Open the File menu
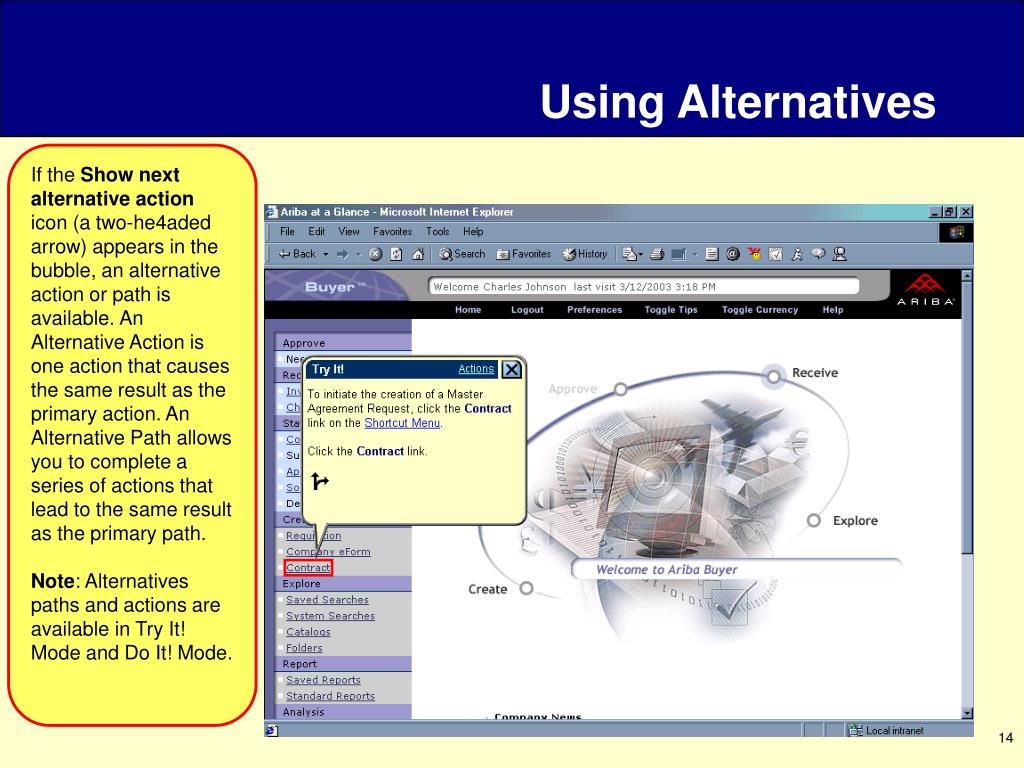The height and width of the screenshot is (768, 1024). point(287,231)
